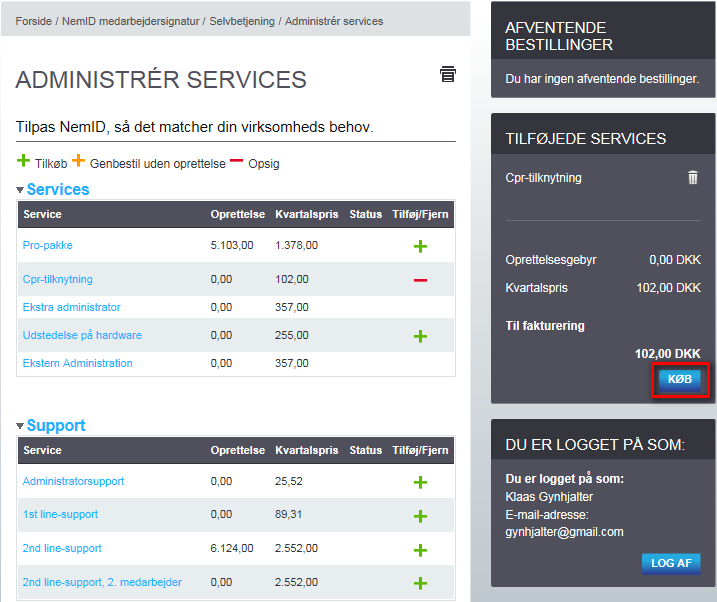Open the Udstedelse på hardware link
Screen dimensions: 717x602
click(82, 335)
